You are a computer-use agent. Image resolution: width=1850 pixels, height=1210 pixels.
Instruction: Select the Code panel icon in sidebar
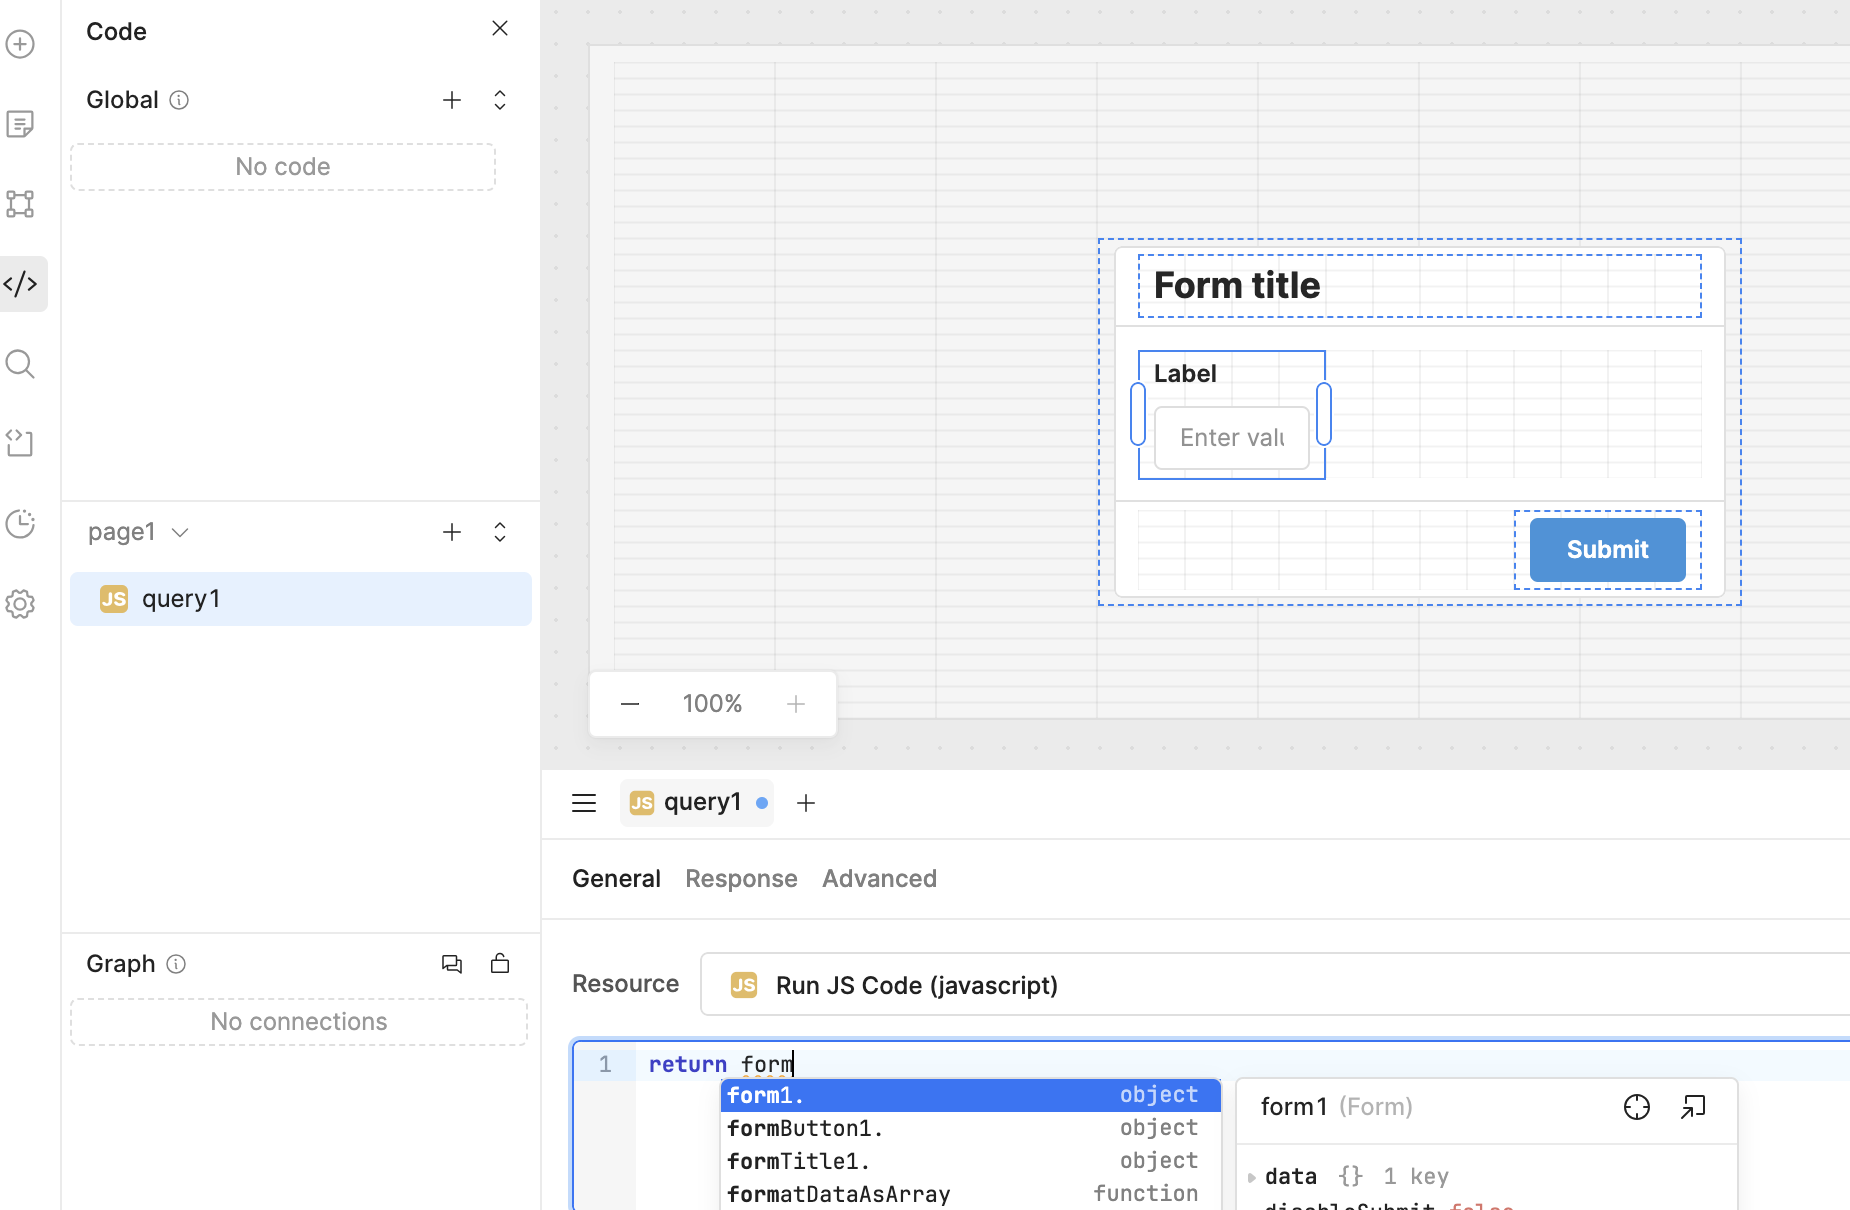pyautogui.click(x=20, y=284)
